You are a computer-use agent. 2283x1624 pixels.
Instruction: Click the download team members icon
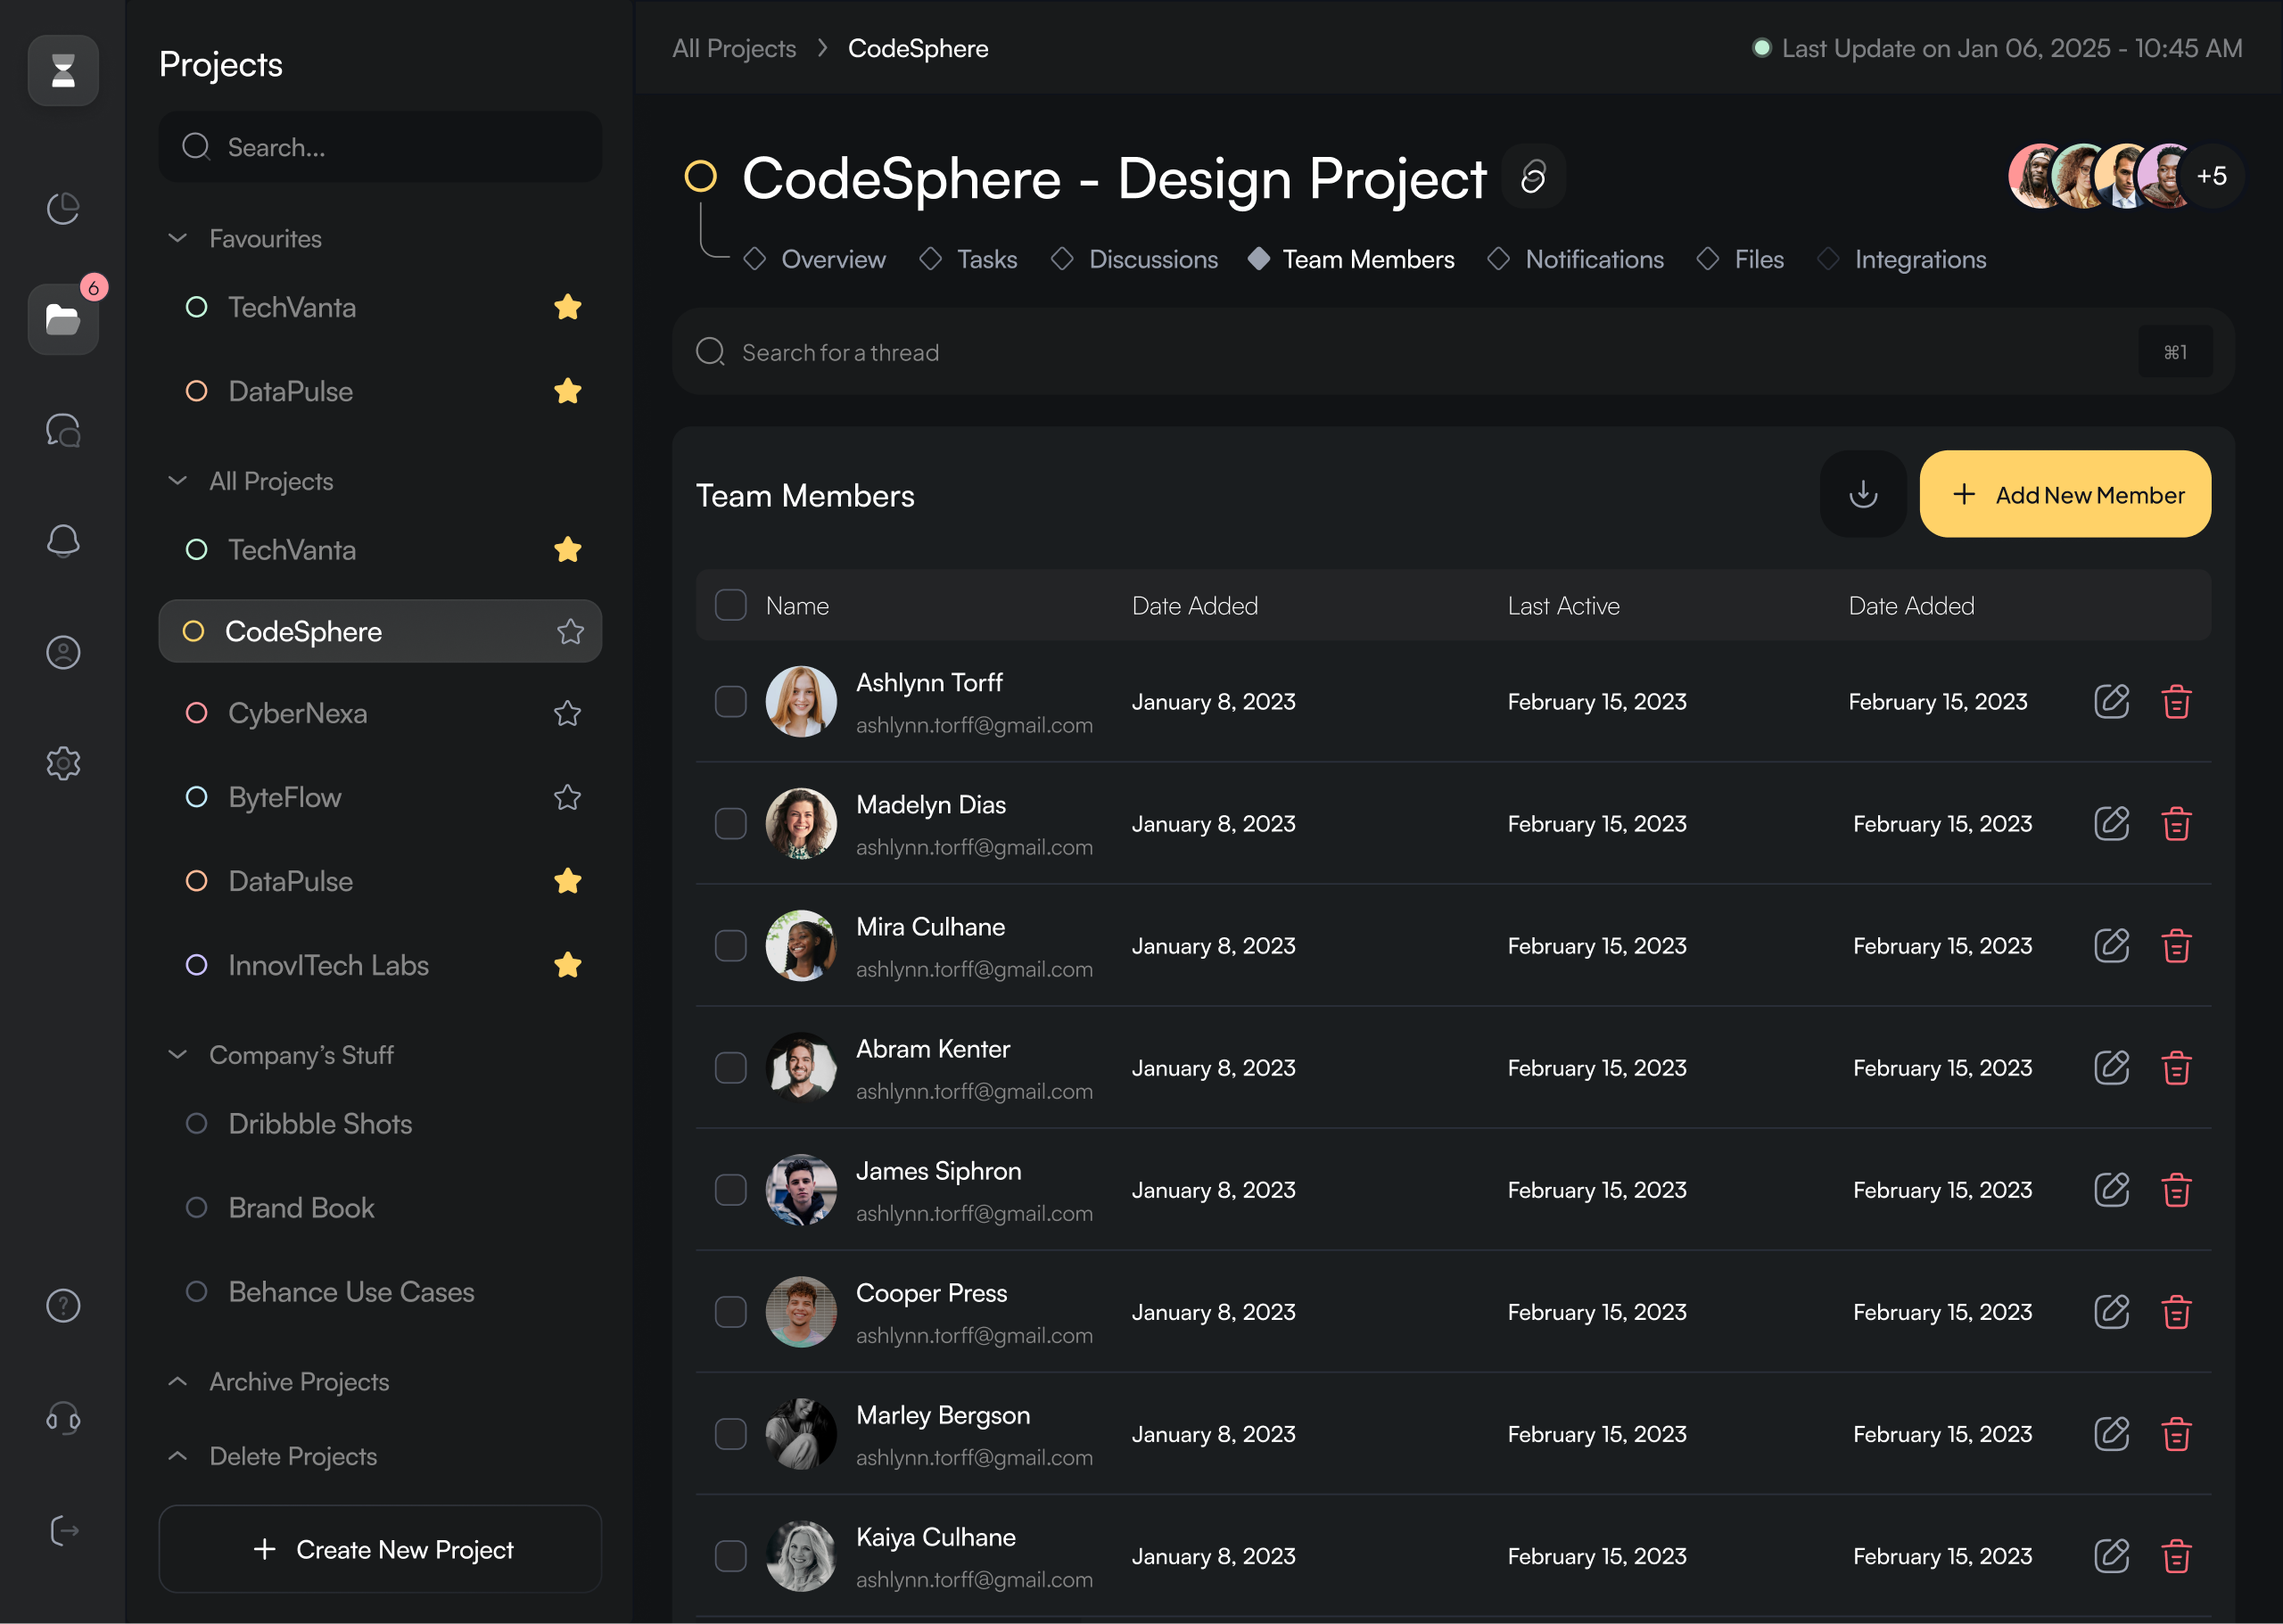coord(1863,494)
